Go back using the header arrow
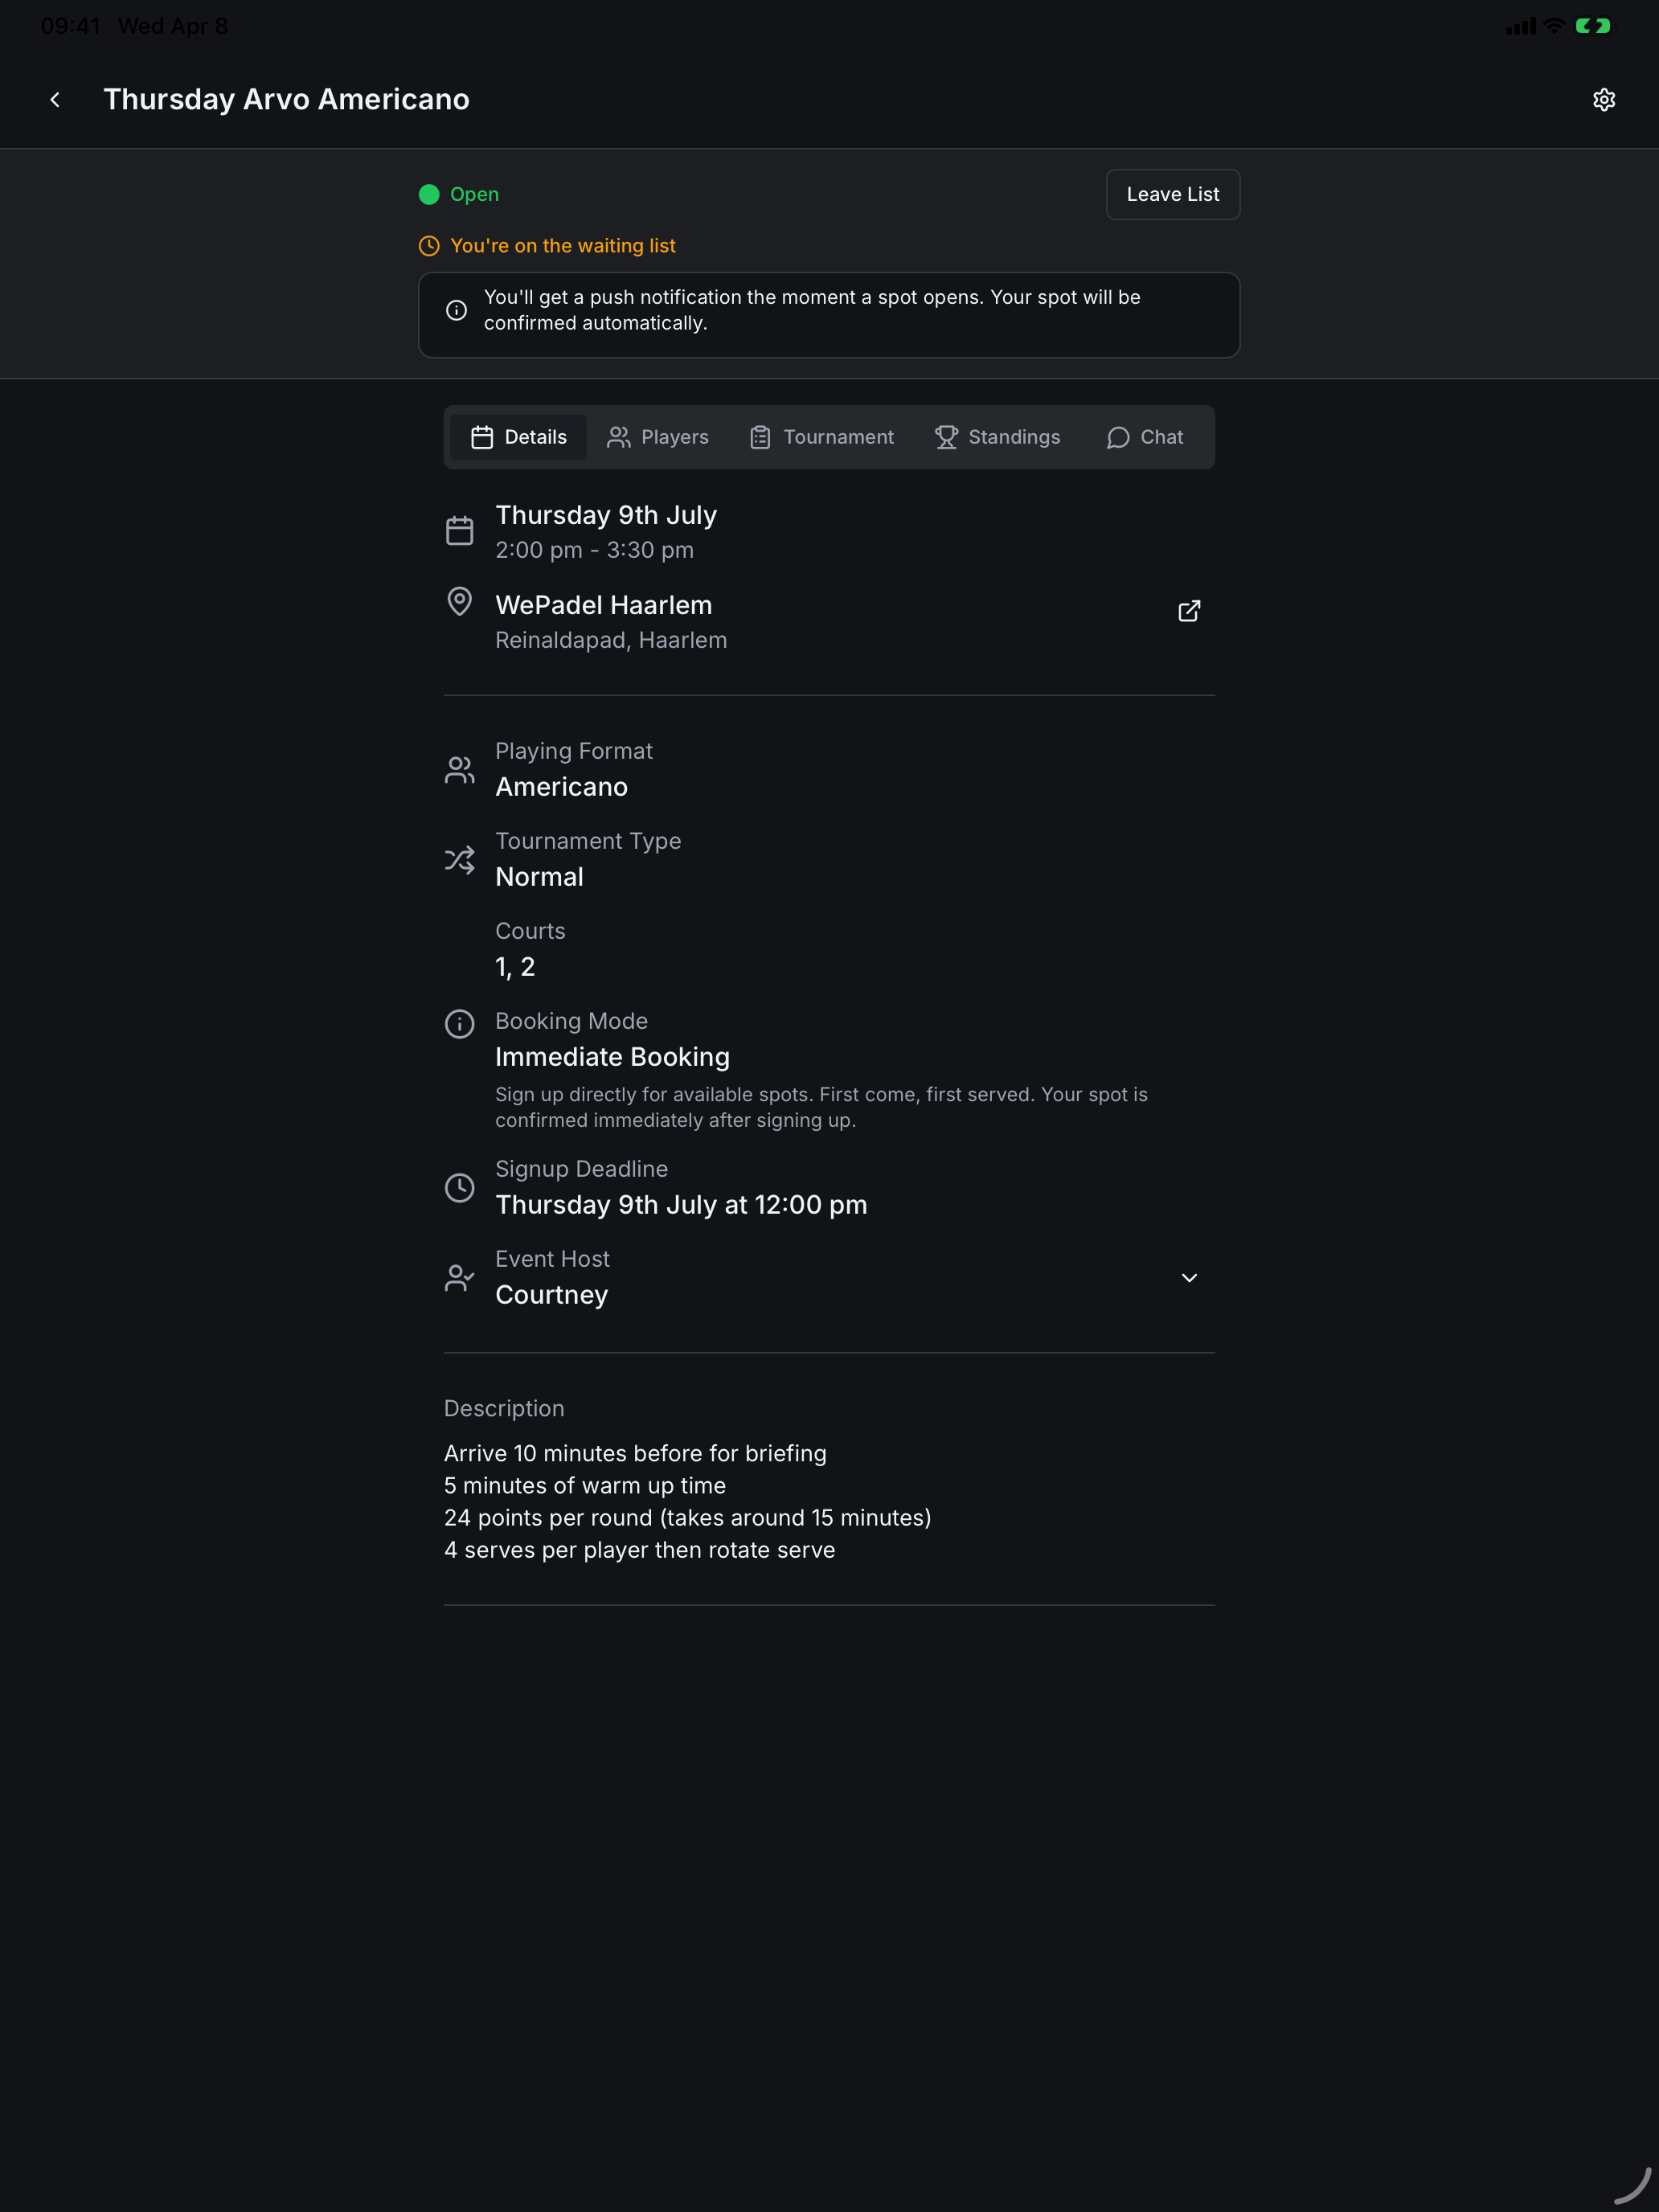 55,99
